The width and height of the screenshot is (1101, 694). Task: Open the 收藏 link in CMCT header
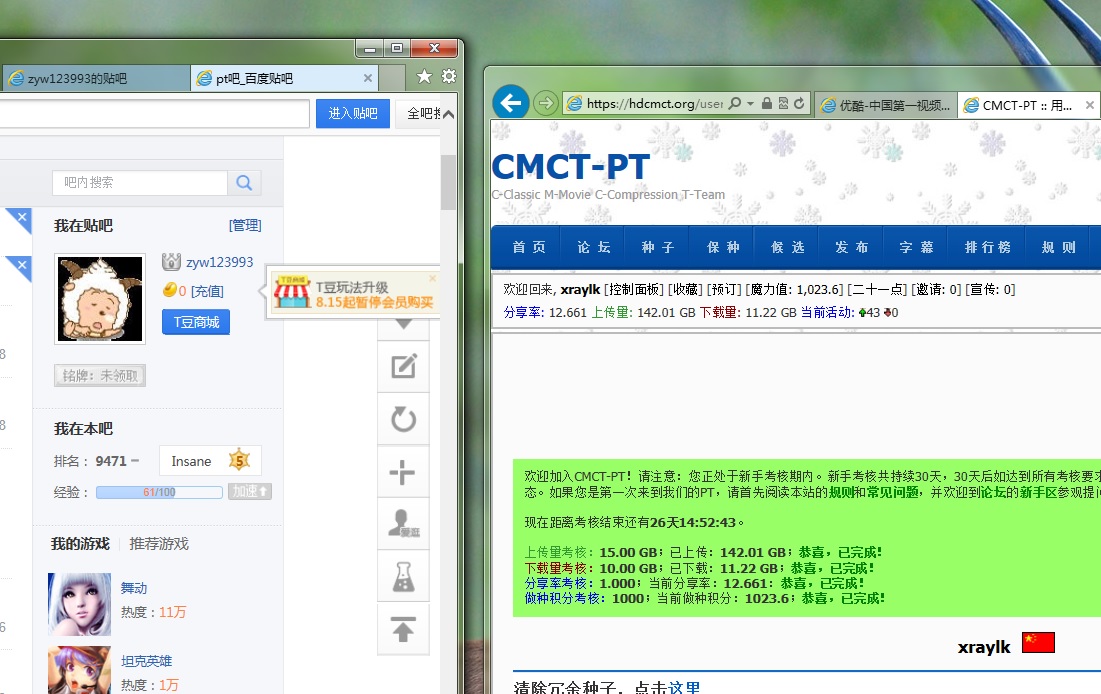[x=686, y=289]
